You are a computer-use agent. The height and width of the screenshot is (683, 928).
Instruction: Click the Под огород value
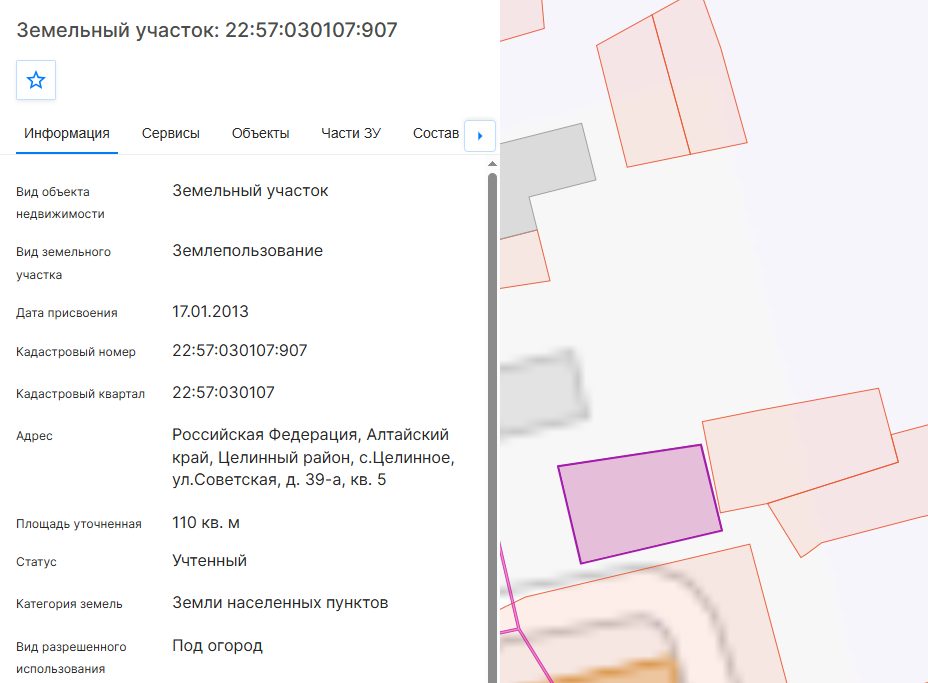click(217, 645)
